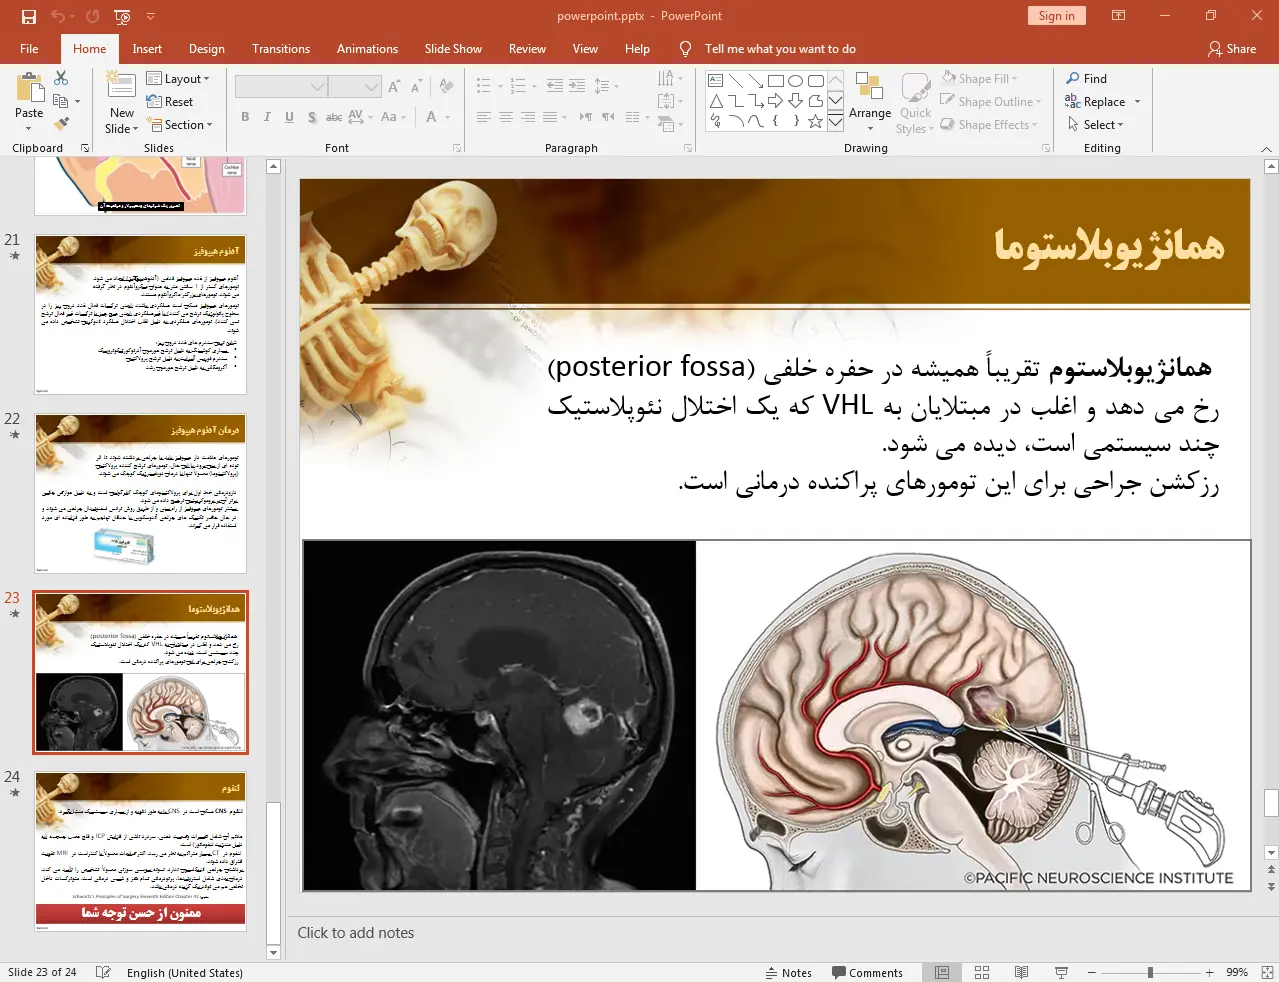
Task: Expand the Select dropdown in Editing
Action: (x=1095, y=125)
